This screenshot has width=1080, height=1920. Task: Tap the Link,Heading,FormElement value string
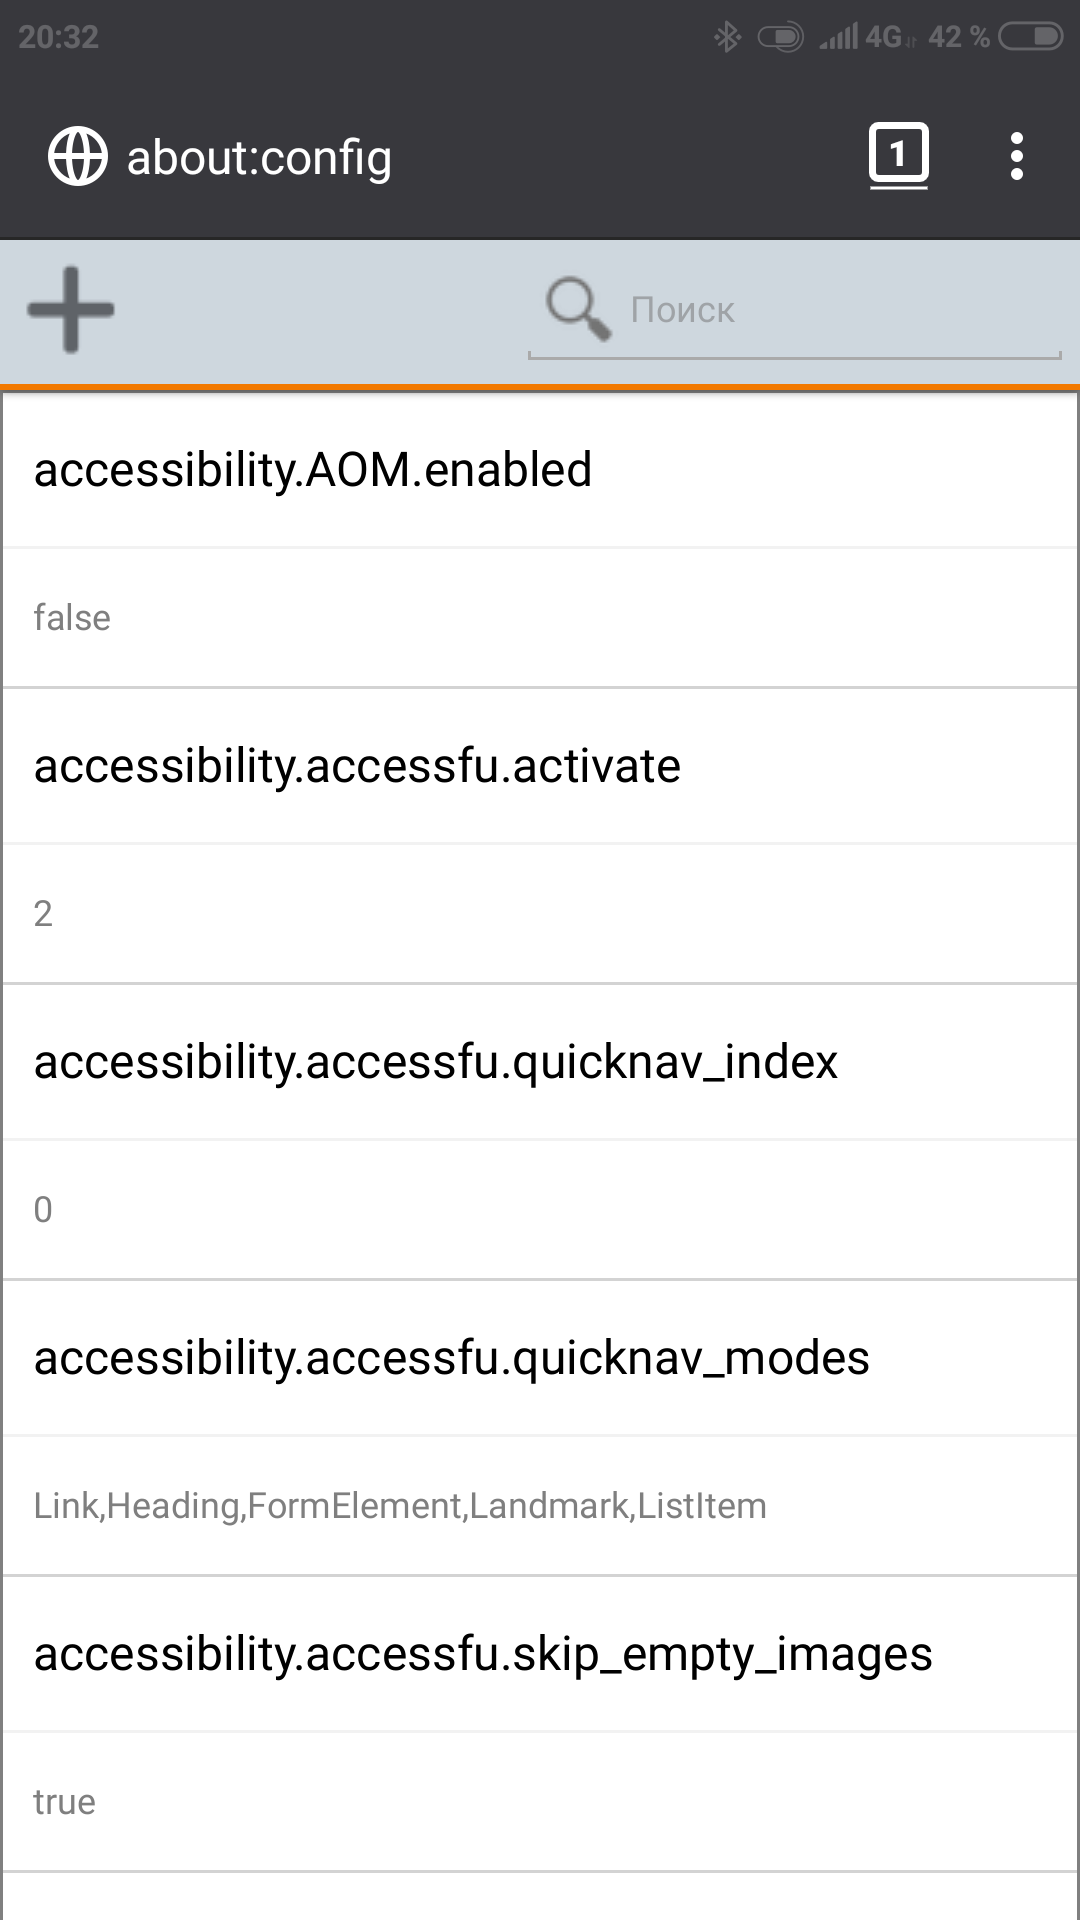(400, 1506)
